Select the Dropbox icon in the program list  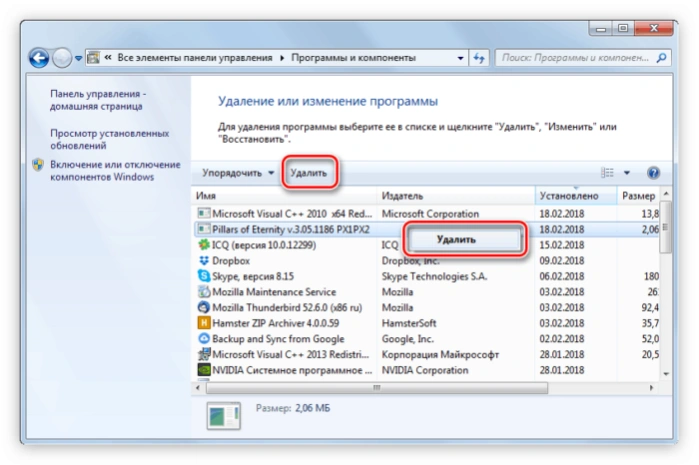[x=204, y=260]
